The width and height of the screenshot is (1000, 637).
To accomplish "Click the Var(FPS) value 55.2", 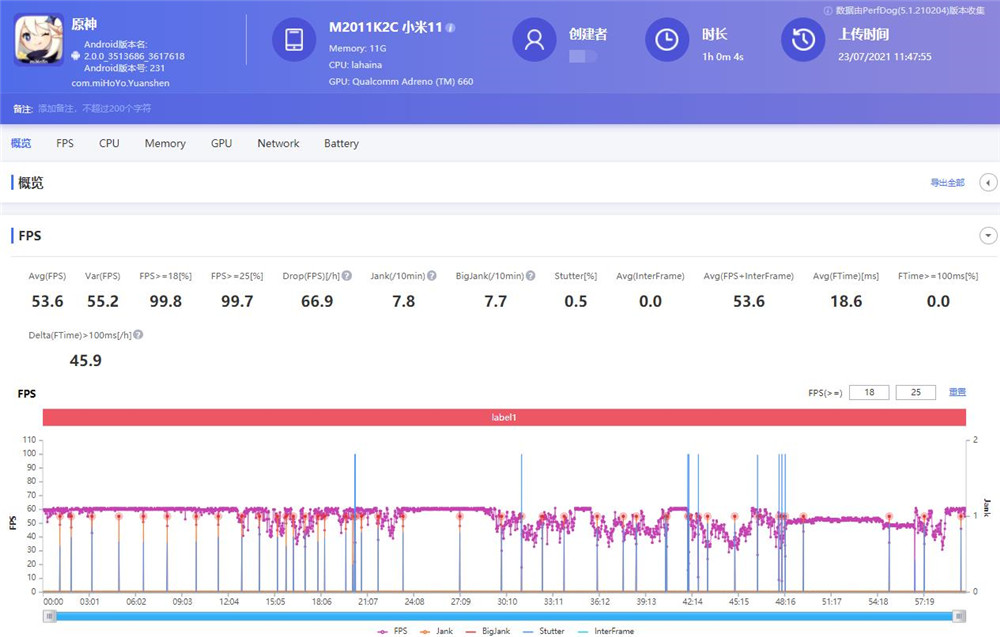I will coord(103,301).
